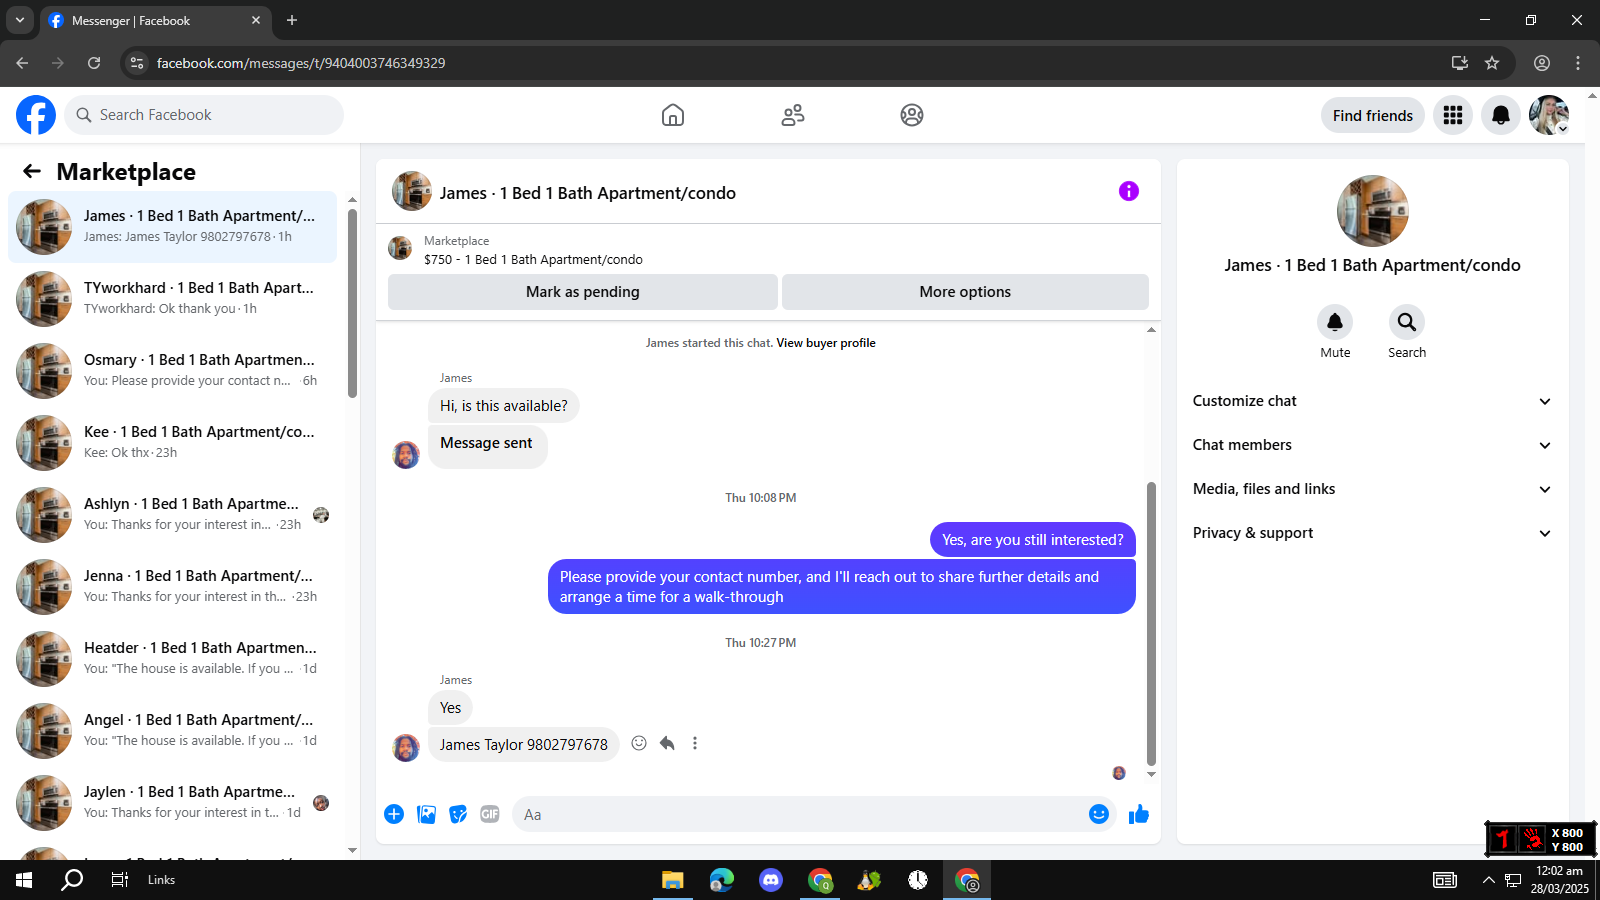Show hidden system tray icons
Screen dimensions: 1600x900
tap(1488, 880)
